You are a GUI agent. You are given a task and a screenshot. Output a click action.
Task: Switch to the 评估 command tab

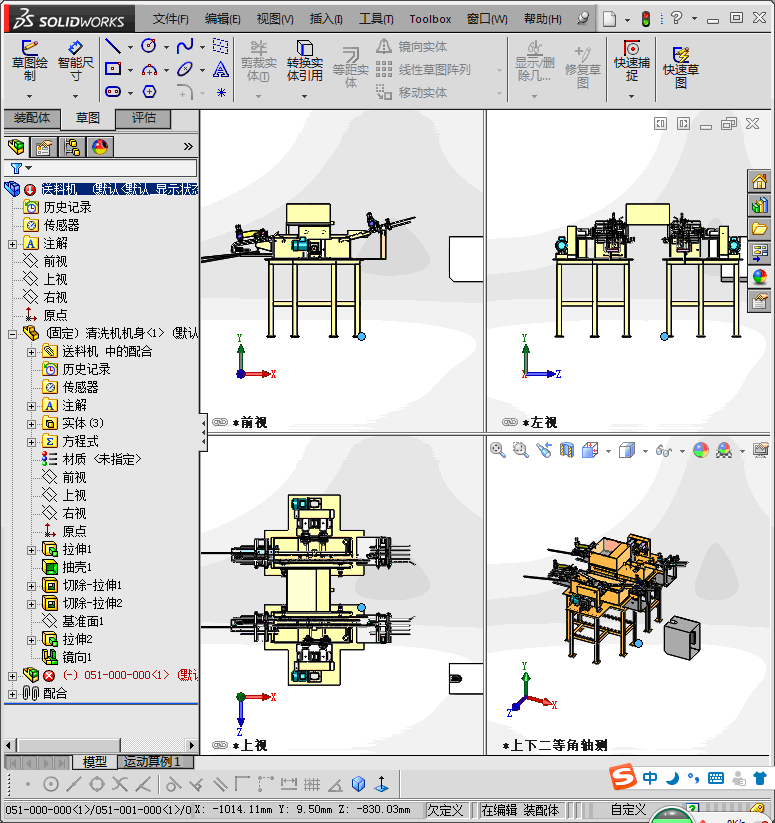[x=143, y=118]
